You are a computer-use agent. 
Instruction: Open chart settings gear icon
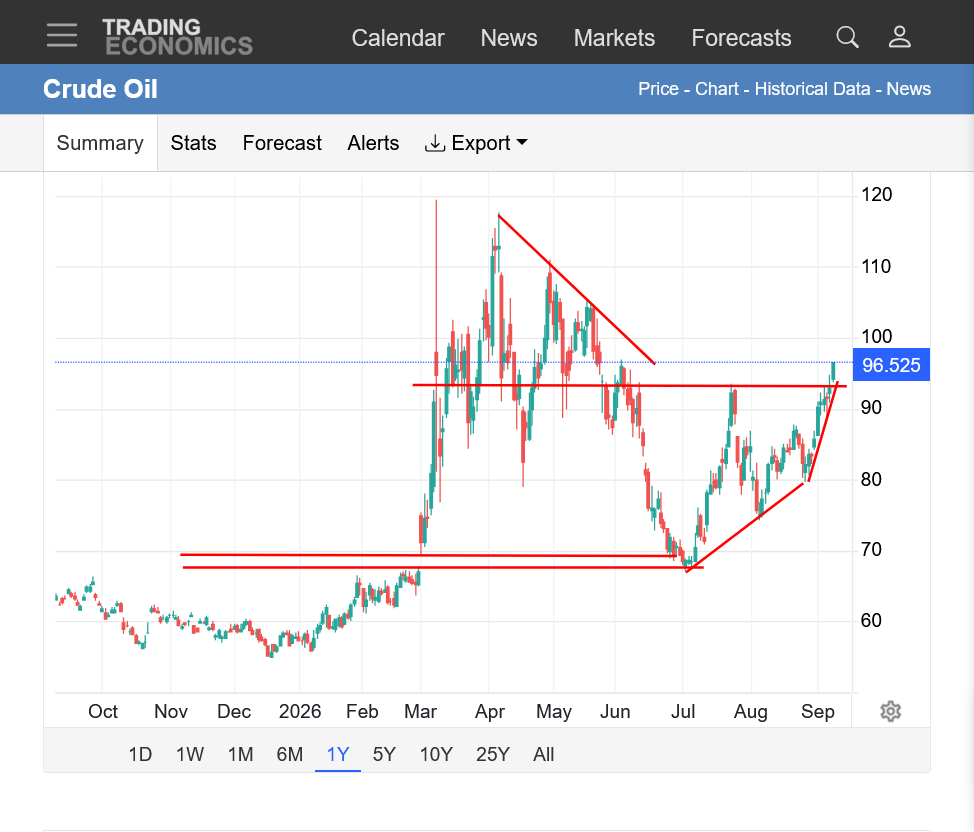pyautogui.click(x=890, y=711)
